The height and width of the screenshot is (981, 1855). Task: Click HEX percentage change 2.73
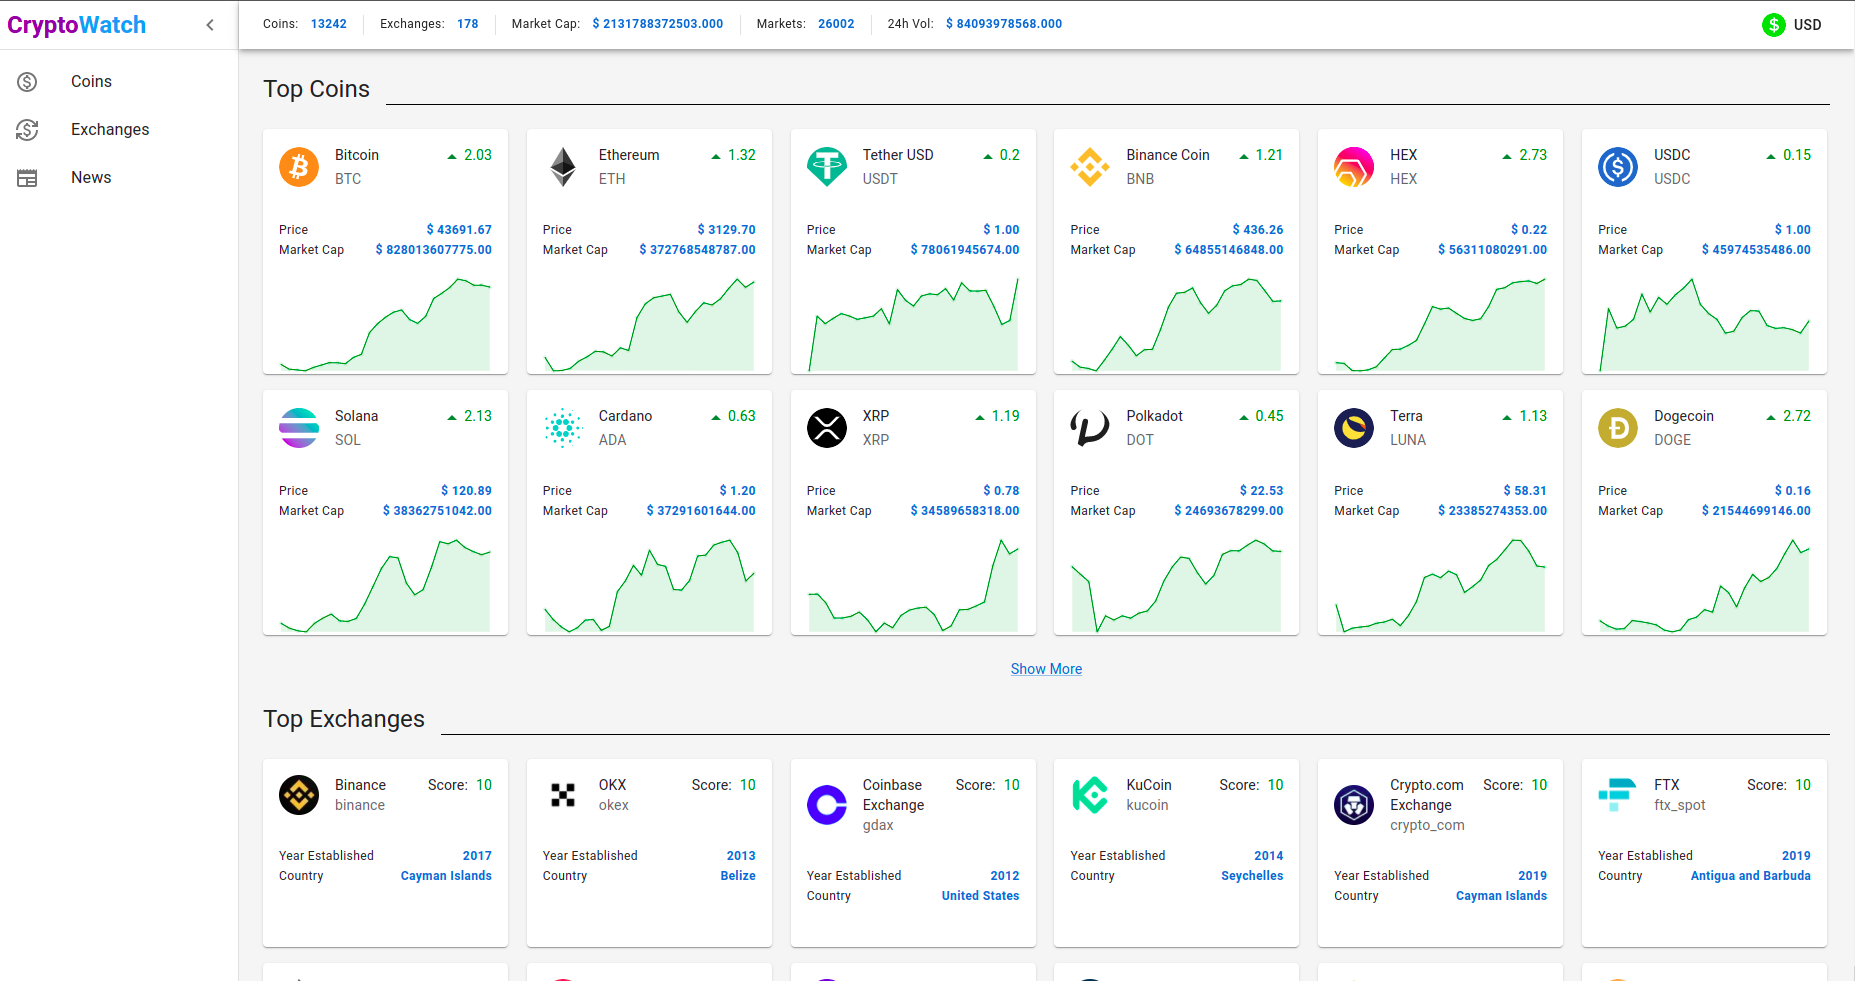coord(1533,155)
